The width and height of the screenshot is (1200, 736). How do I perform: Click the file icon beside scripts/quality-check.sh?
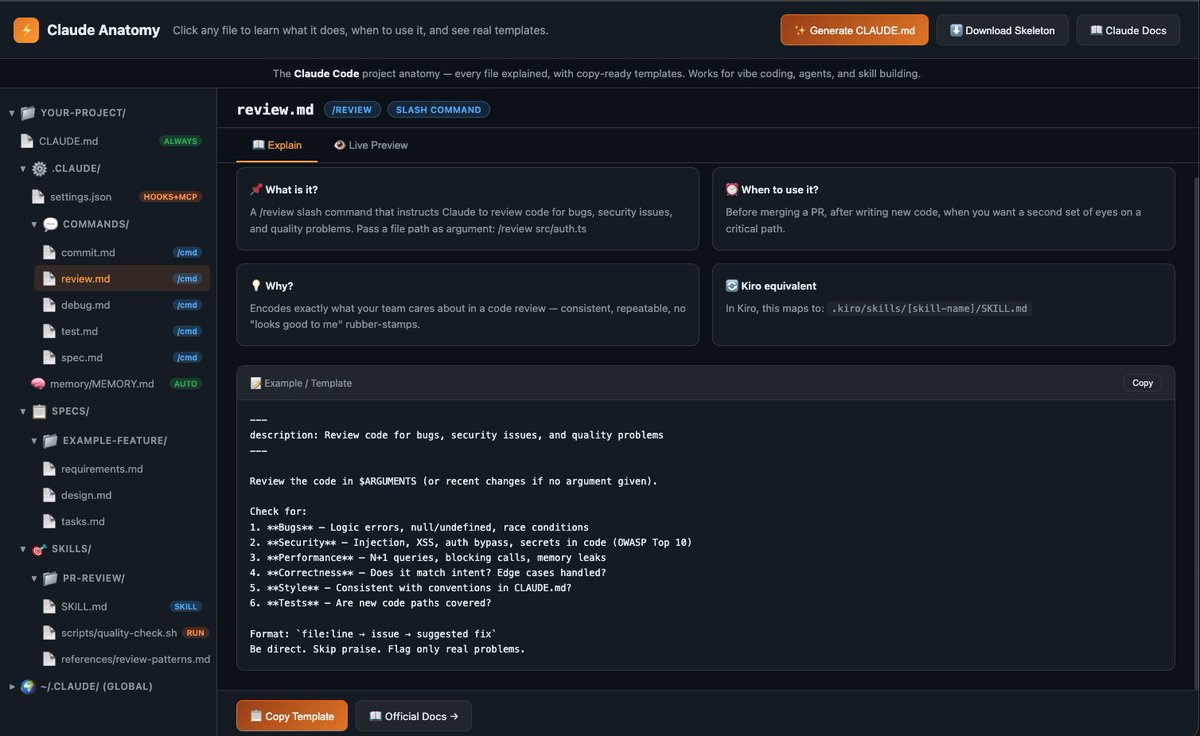click(x=49, y=633)
